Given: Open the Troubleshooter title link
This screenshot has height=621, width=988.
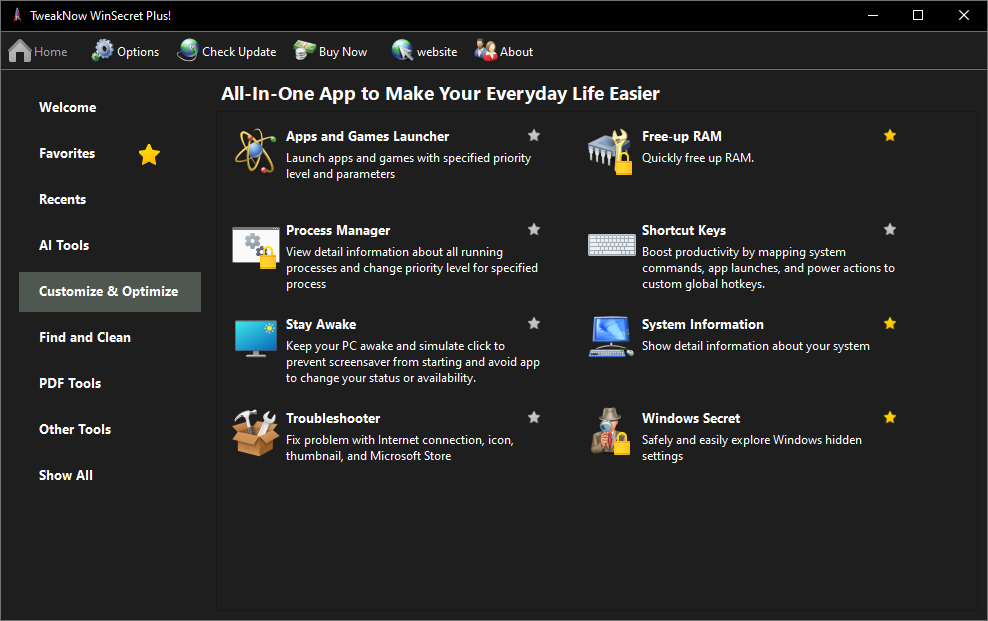Looking at the screenshot, I should point(333,418).
